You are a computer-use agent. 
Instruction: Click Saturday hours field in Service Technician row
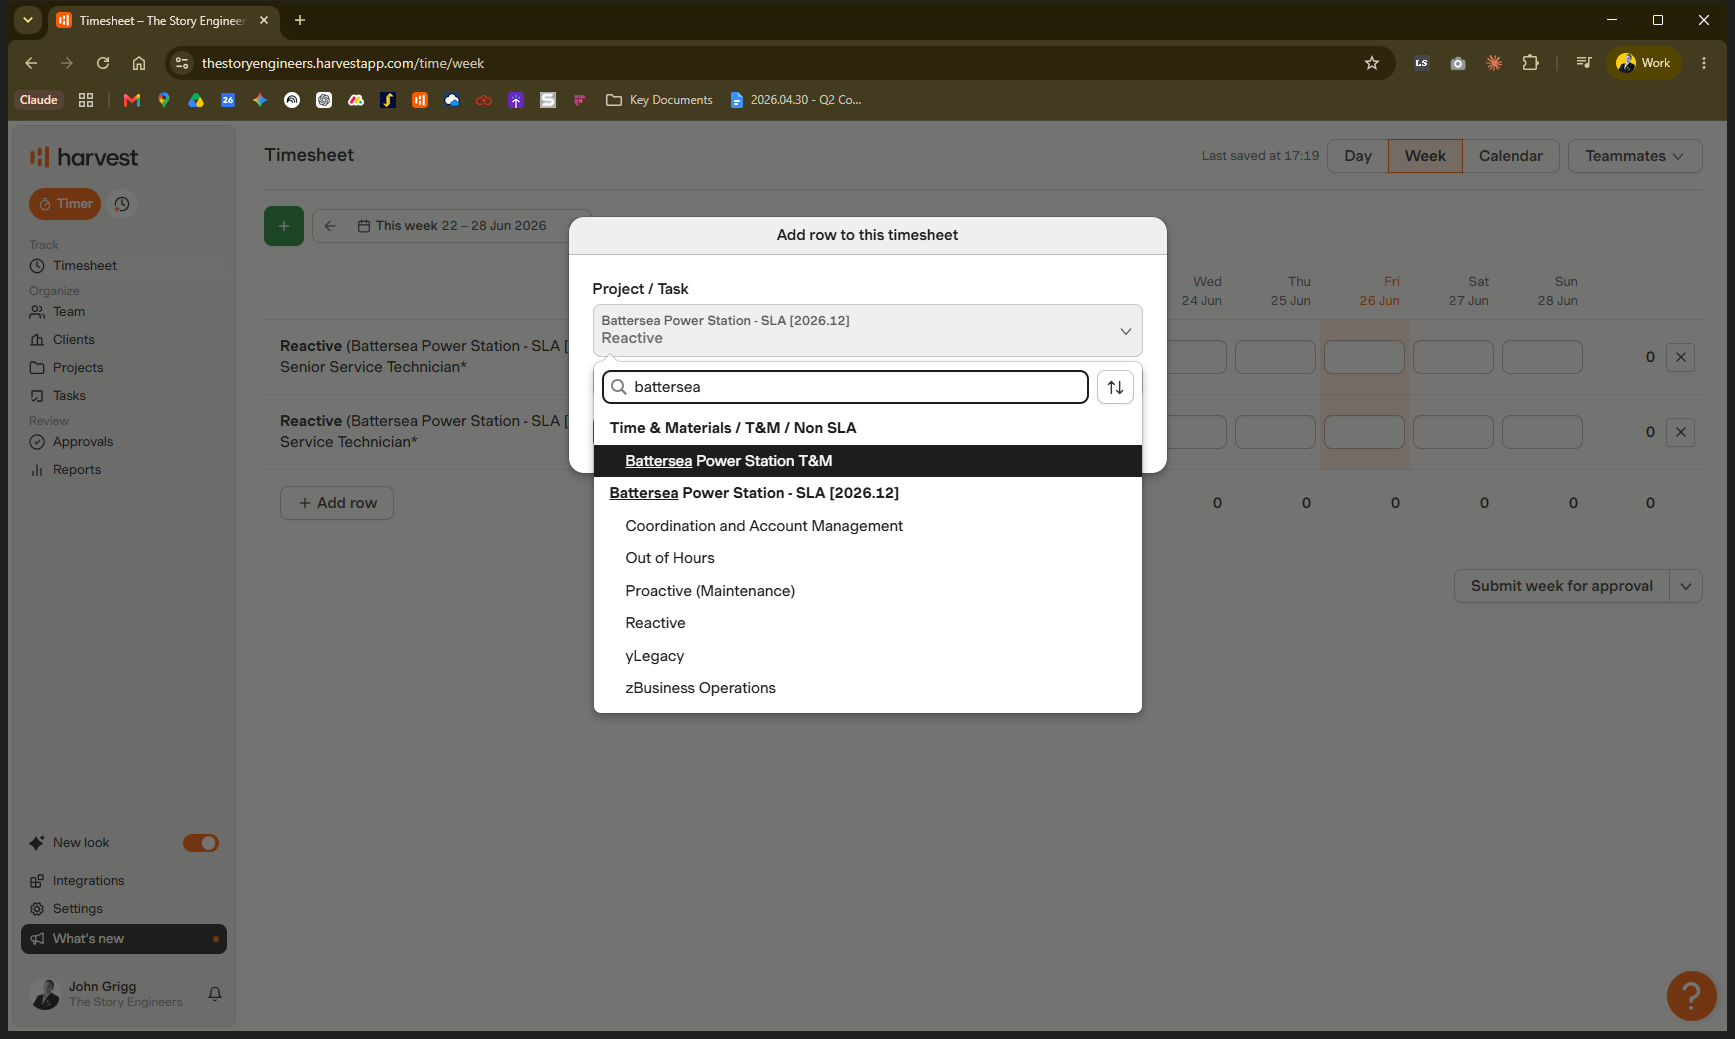click(x=1453, y=432)
